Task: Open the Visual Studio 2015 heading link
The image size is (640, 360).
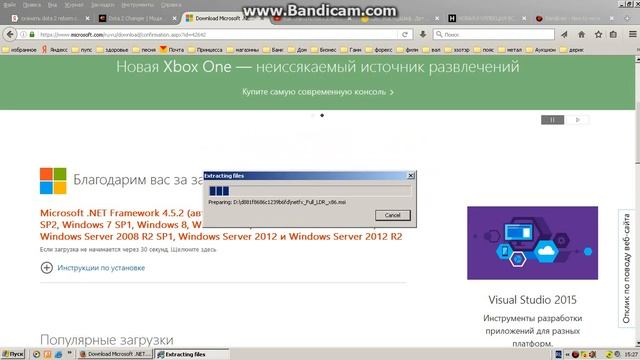Action: coord(532,300)
